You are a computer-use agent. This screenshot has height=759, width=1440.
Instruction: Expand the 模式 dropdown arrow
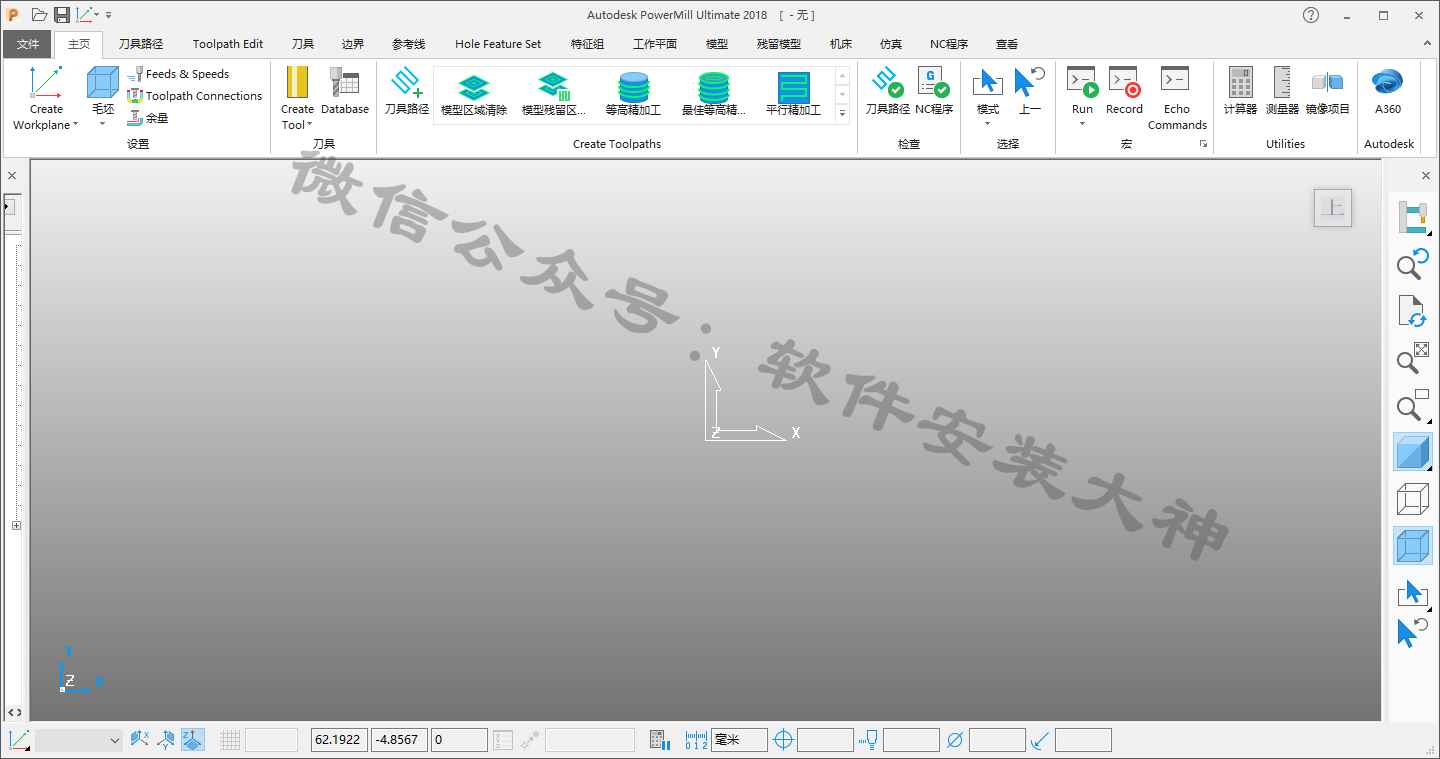[987, 124]
